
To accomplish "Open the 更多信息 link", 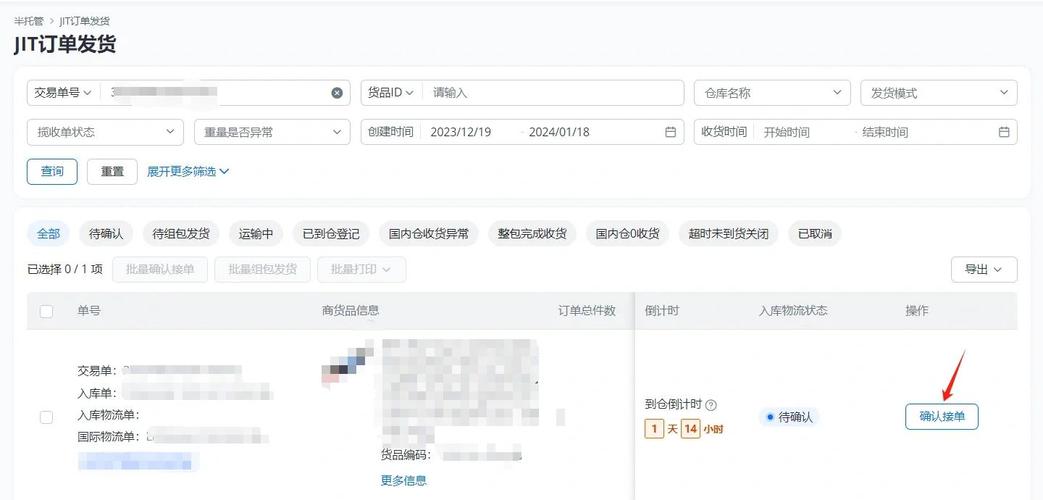I will pyautogui.click(x=404, y=481).
